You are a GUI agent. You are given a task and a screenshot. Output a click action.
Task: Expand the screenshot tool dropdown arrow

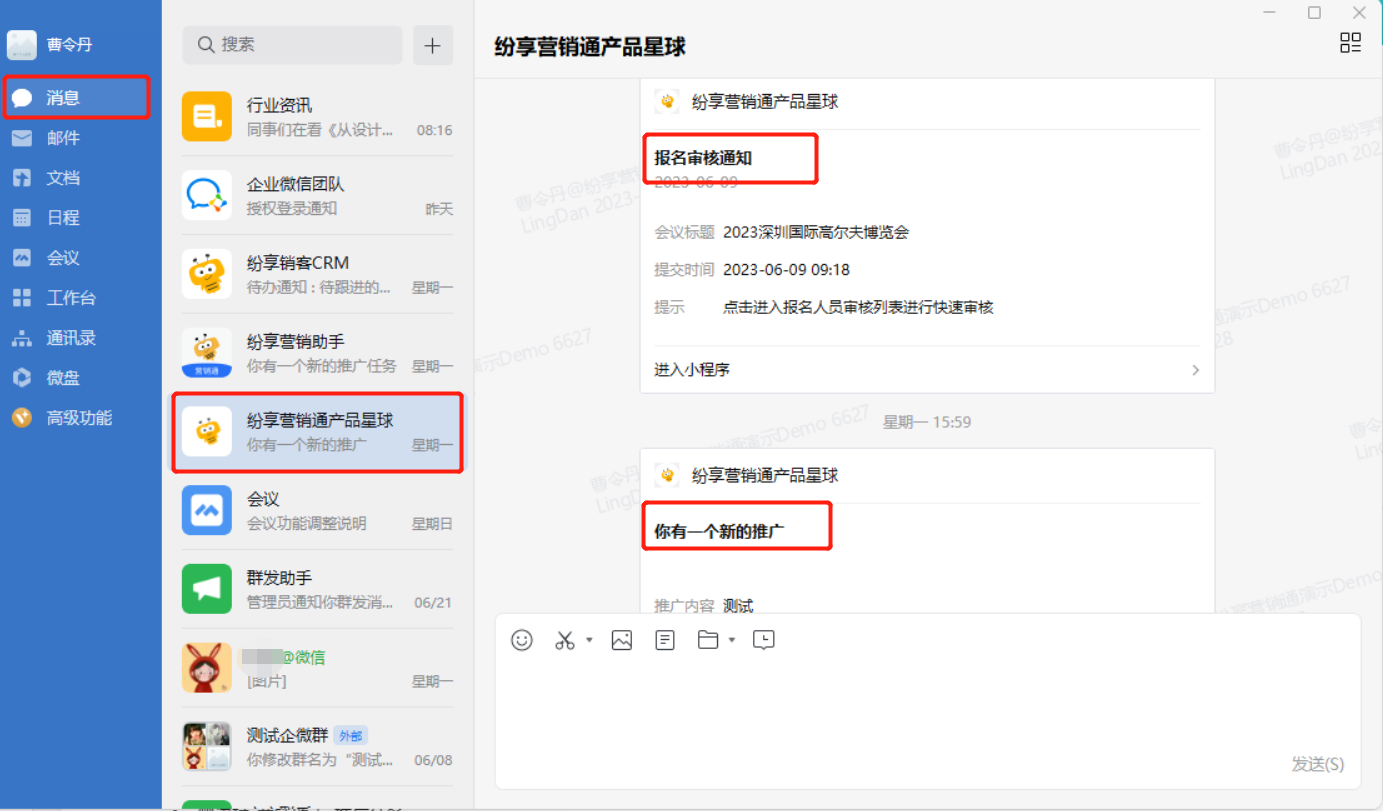pos(589,640)
